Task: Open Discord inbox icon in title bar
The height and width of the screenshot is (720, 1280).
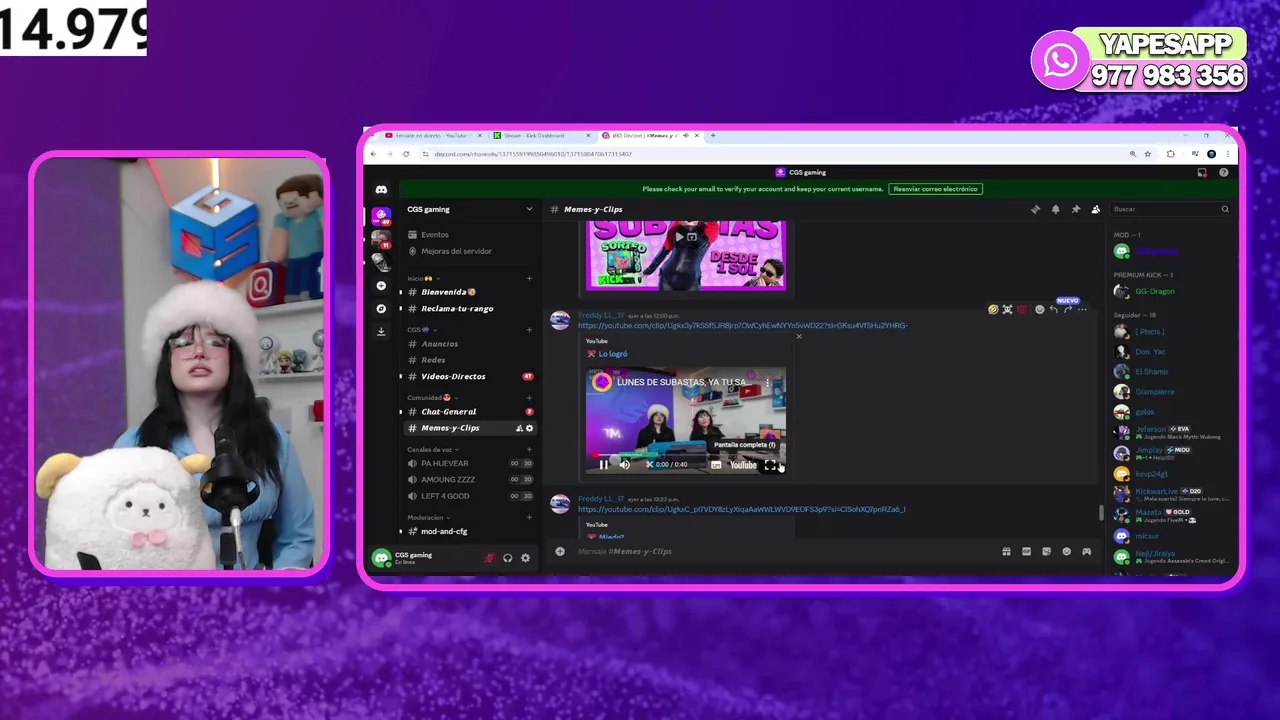Action: (x=1202, y=172)
